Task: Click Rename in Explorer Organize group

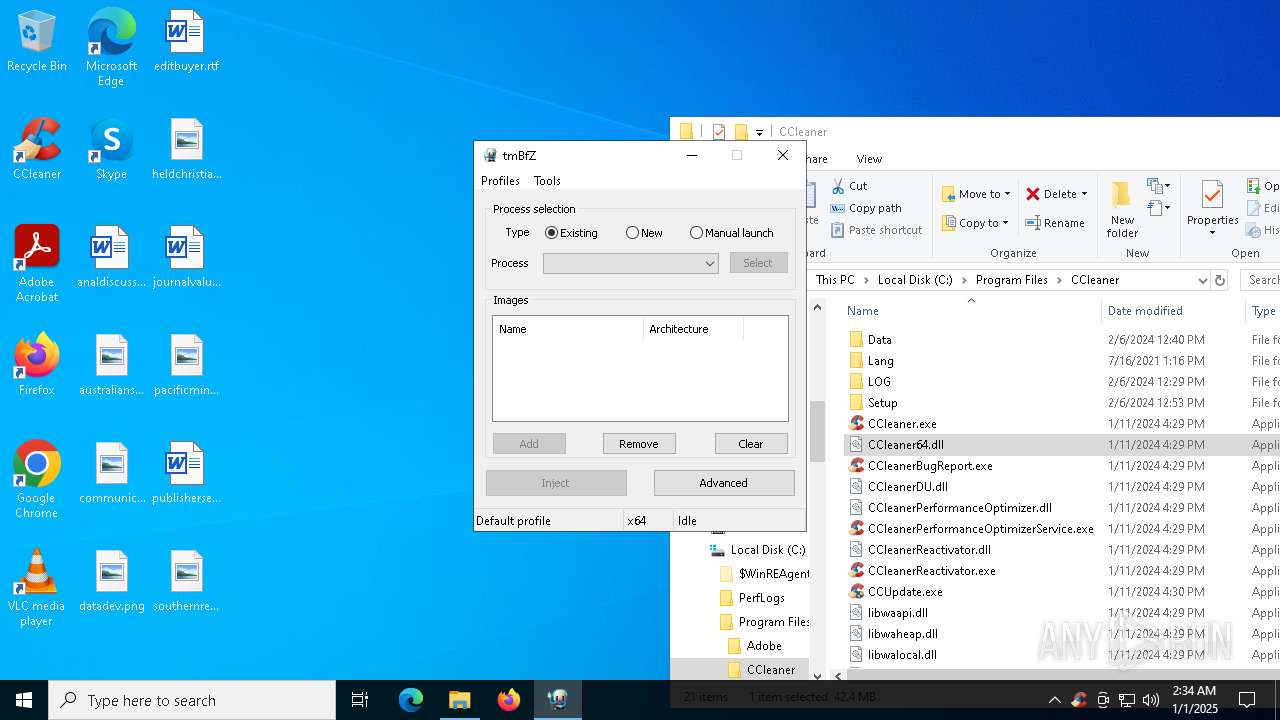Action: click(x=1055, y=223)
